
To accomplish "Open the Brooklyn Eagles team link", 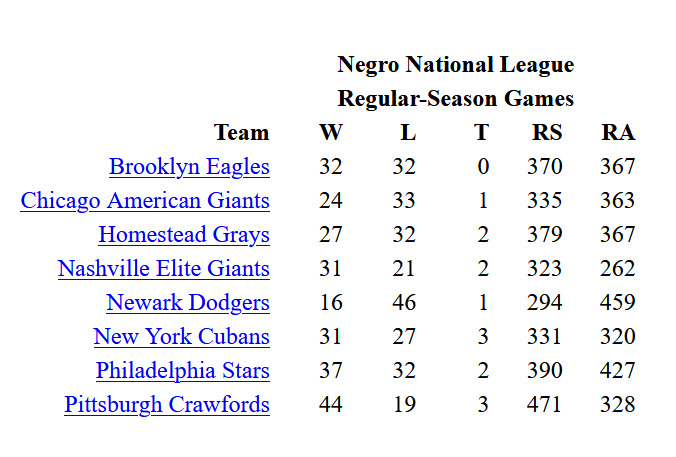I will (189, 166).
